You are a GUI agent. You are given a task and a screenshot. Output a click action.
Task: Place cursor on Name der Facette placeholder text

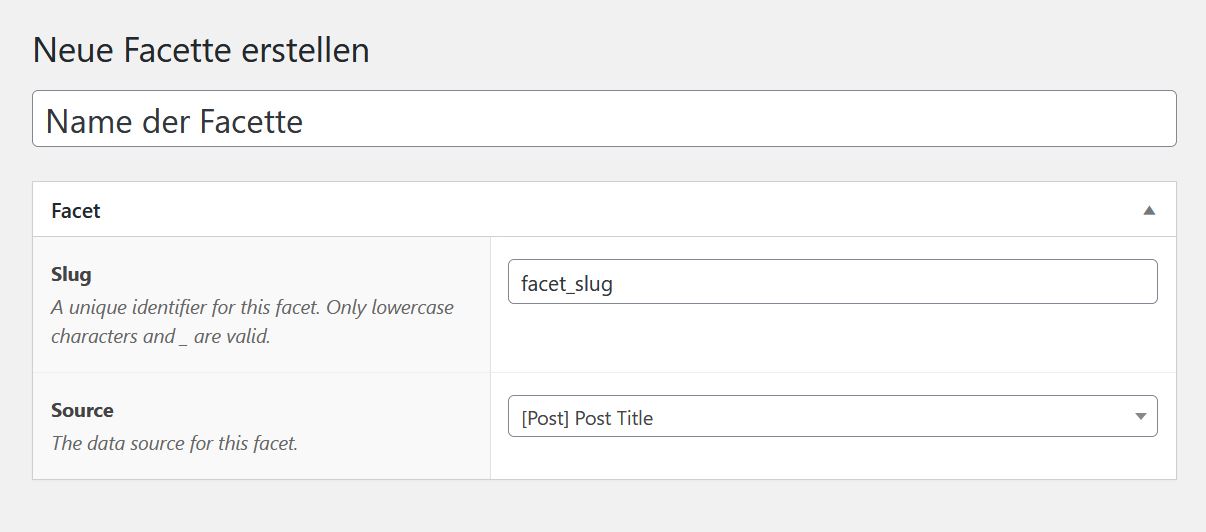tap(174, 121)
